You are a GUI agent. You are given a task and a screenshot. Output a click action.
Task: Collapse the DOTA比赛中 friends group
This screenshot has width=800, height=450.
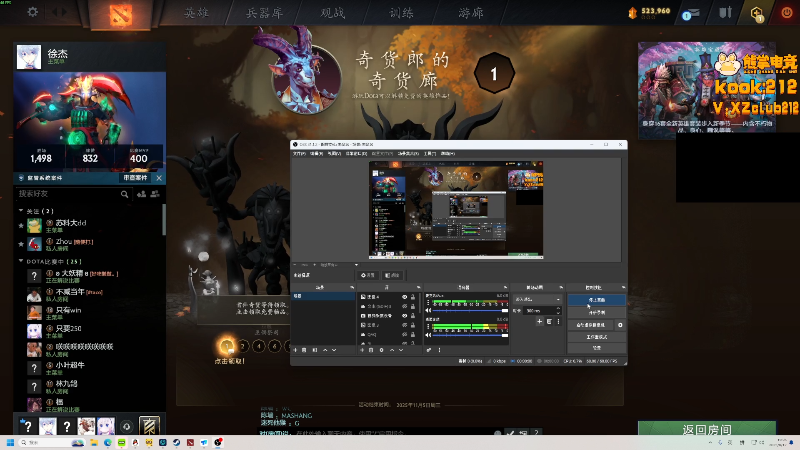click(21, 261)
